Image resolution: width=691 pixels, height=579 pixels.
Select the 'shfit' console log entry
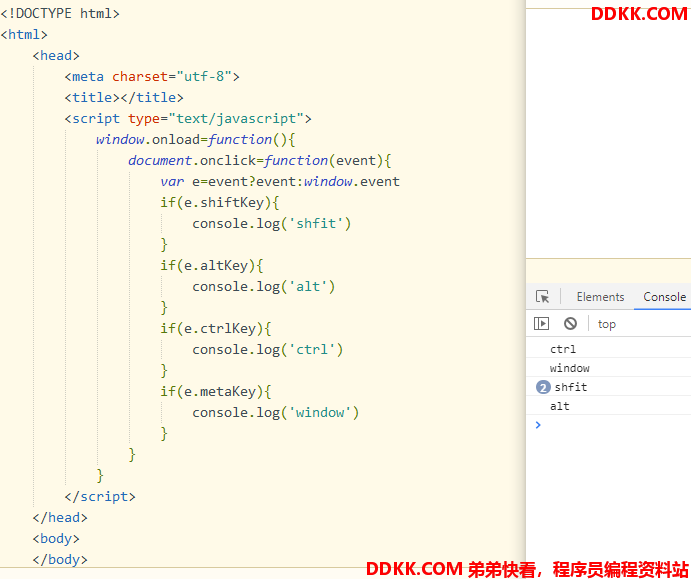[x=571, y=387]
